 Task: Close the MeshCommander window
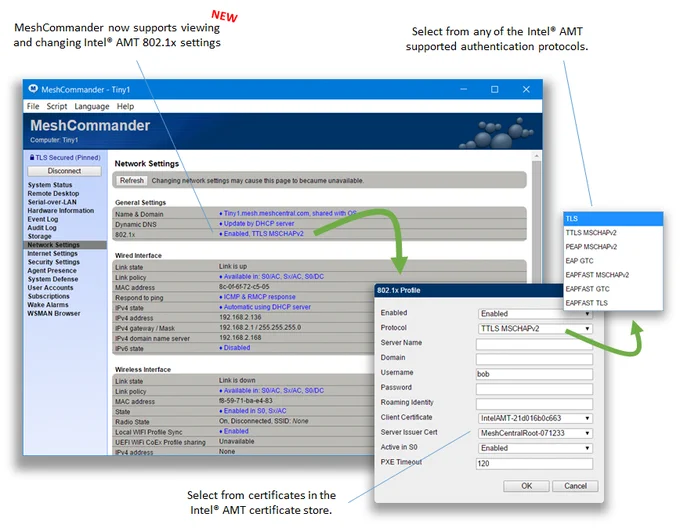(526, 89)
